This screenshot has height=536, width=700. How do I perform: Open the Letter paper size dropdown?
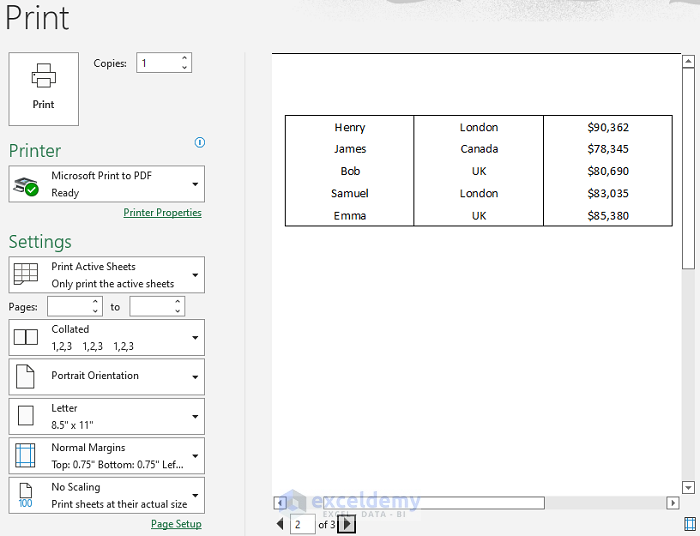[x=107, y=416]
